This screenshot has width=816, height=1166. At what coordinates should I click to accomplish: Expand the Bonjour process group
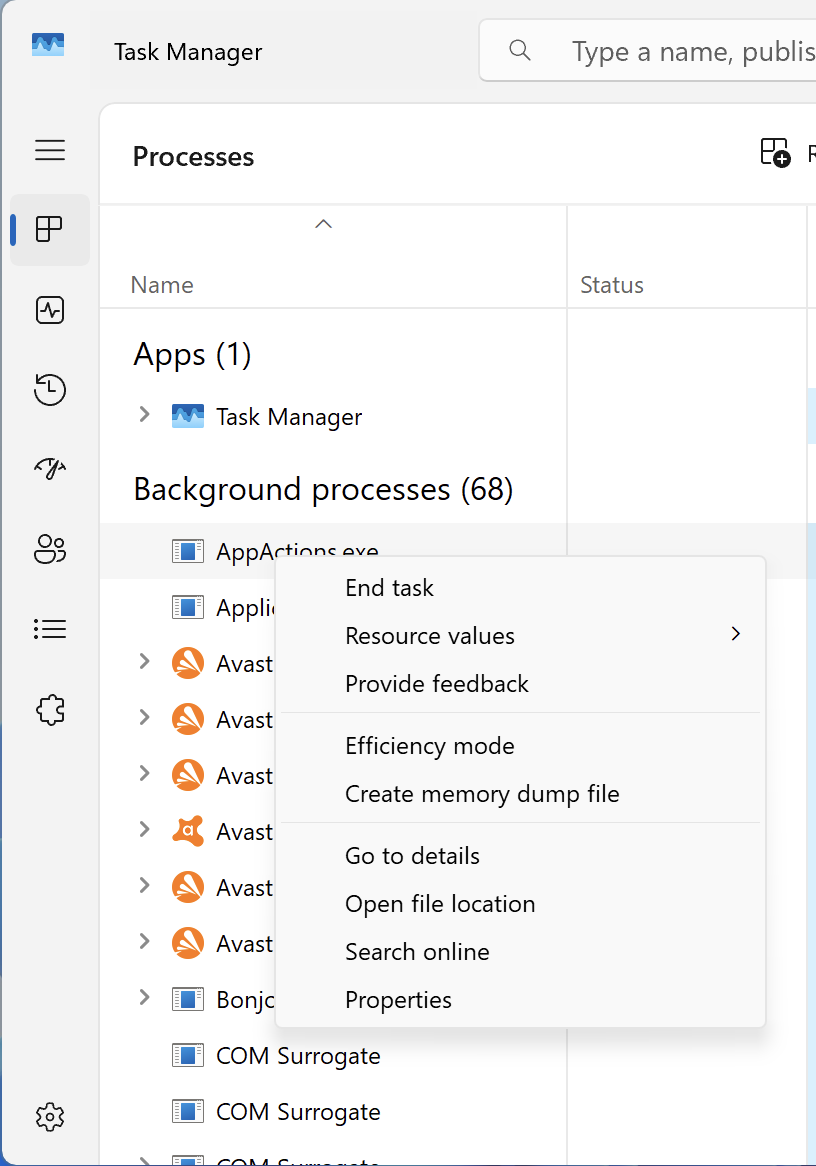[144, 997]
